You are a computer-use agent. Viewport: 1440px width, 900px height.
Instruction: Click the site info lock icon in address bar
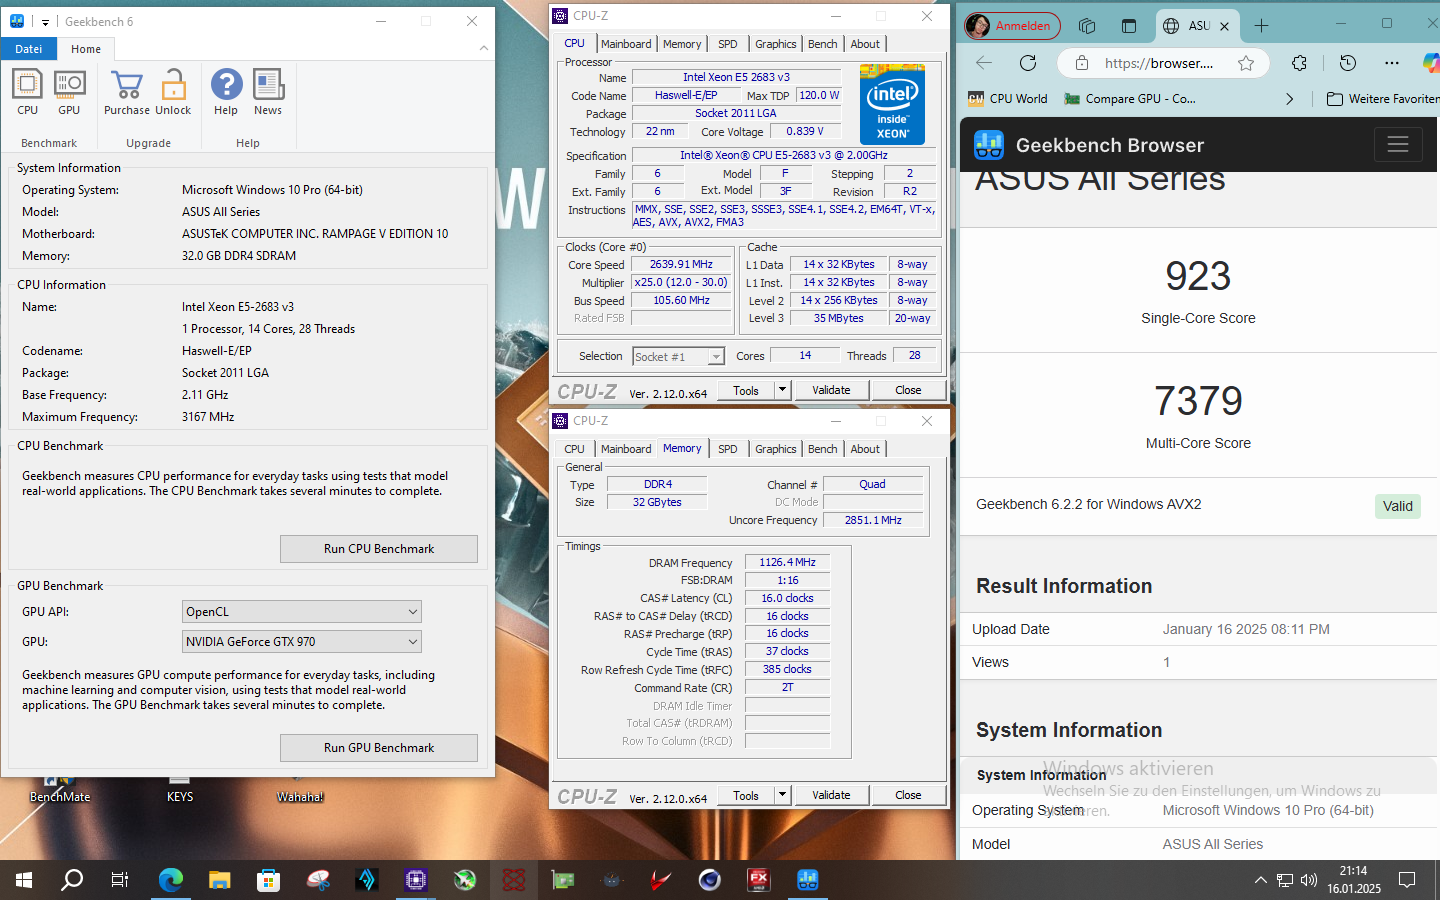pyautogui.click(x=1081, y=63)
